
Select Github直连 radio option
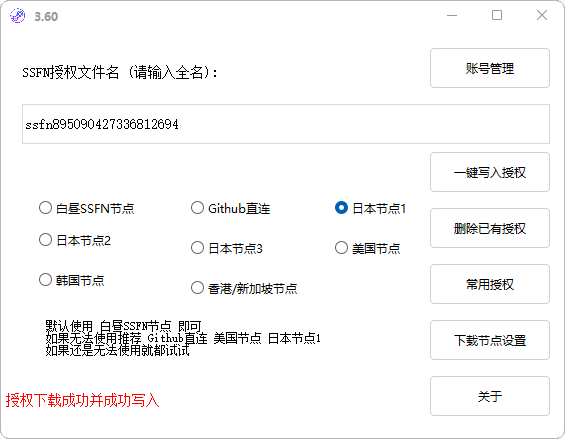point(231,208)
